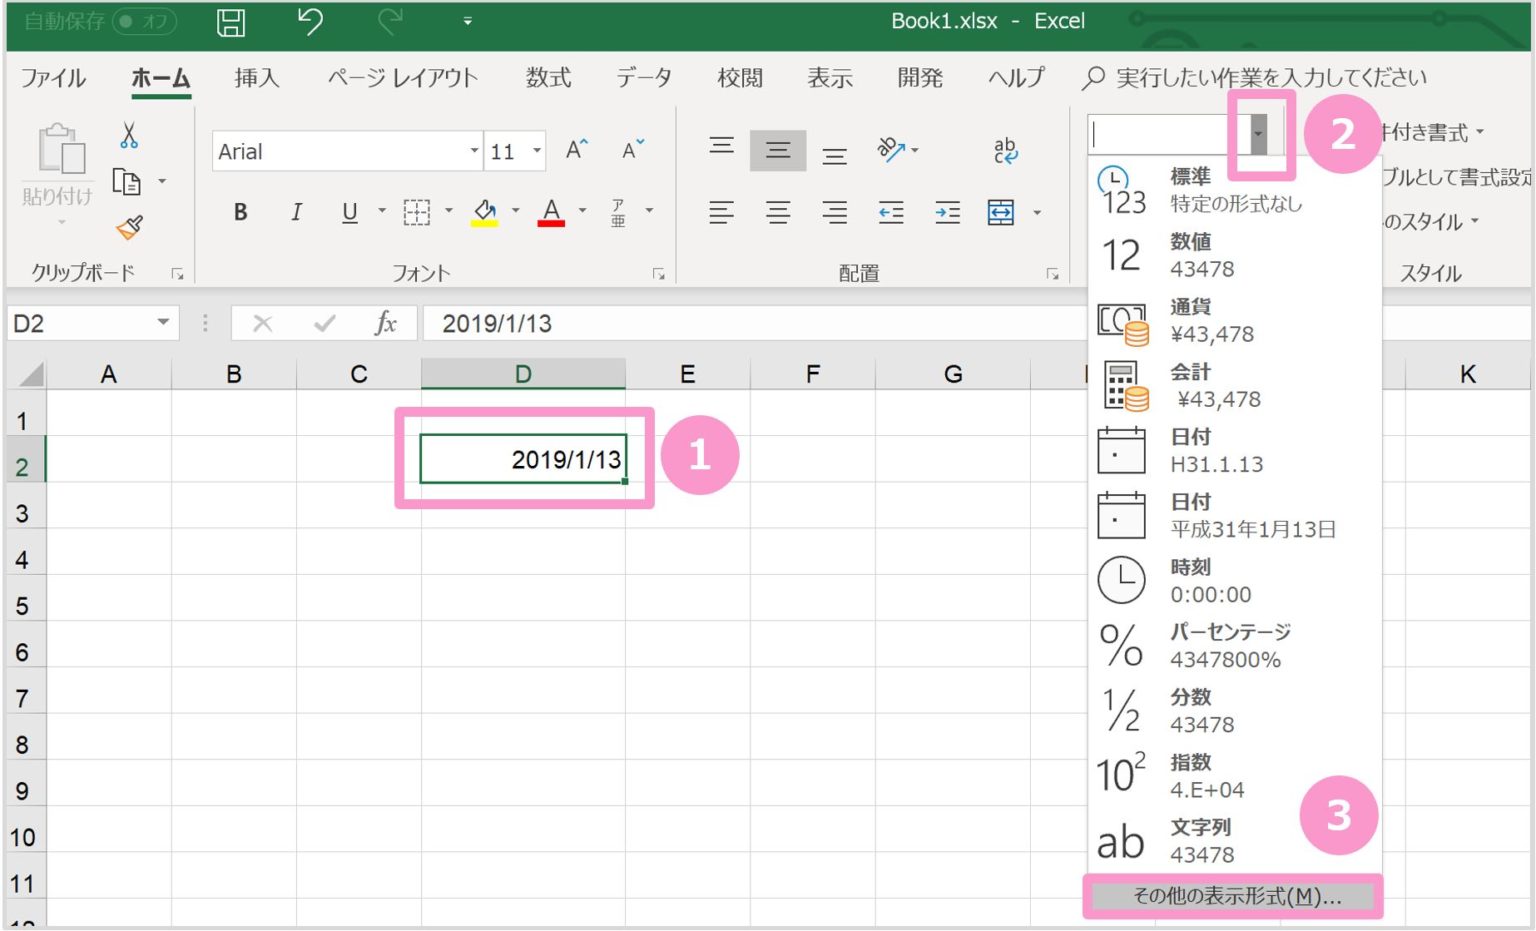Open the Font dialog launcher
This screenshot has width=1536, height=931.
click(x=659, y=273)
